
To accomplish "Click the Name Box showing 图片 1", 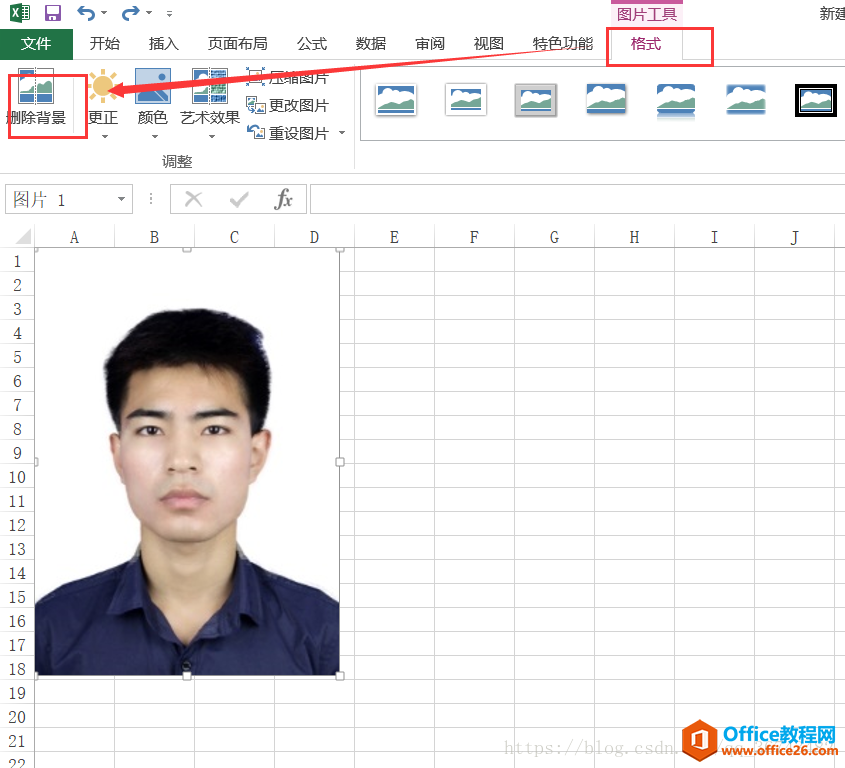I will click(x=59, y=200).
